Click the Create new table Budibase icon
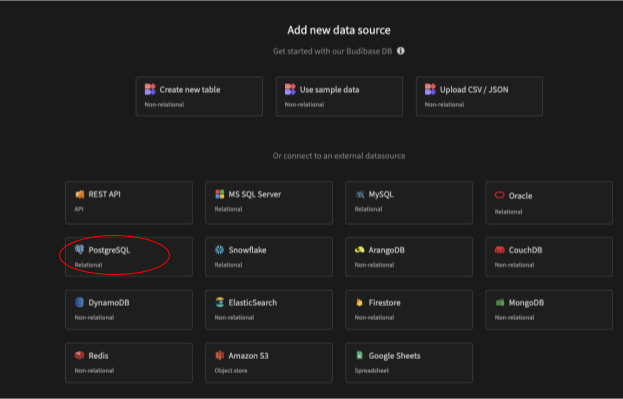The width and height of the screenshot is (623, 399). (150, 89)
